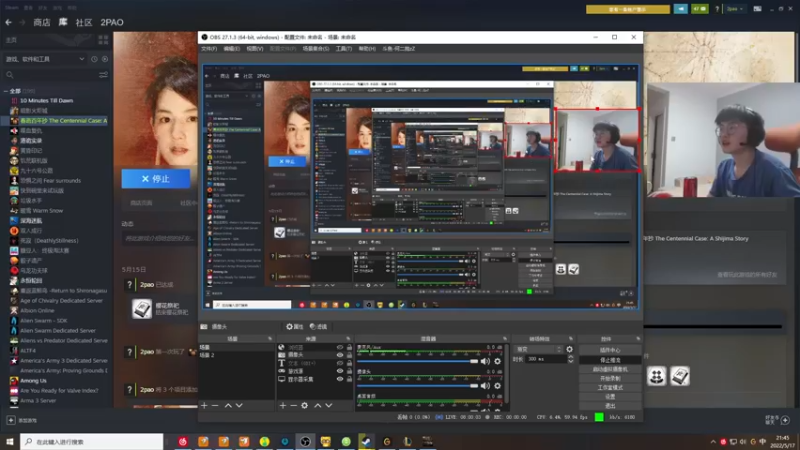
Task: Toggle lock on the display capture source
Action: click(349, 379)
